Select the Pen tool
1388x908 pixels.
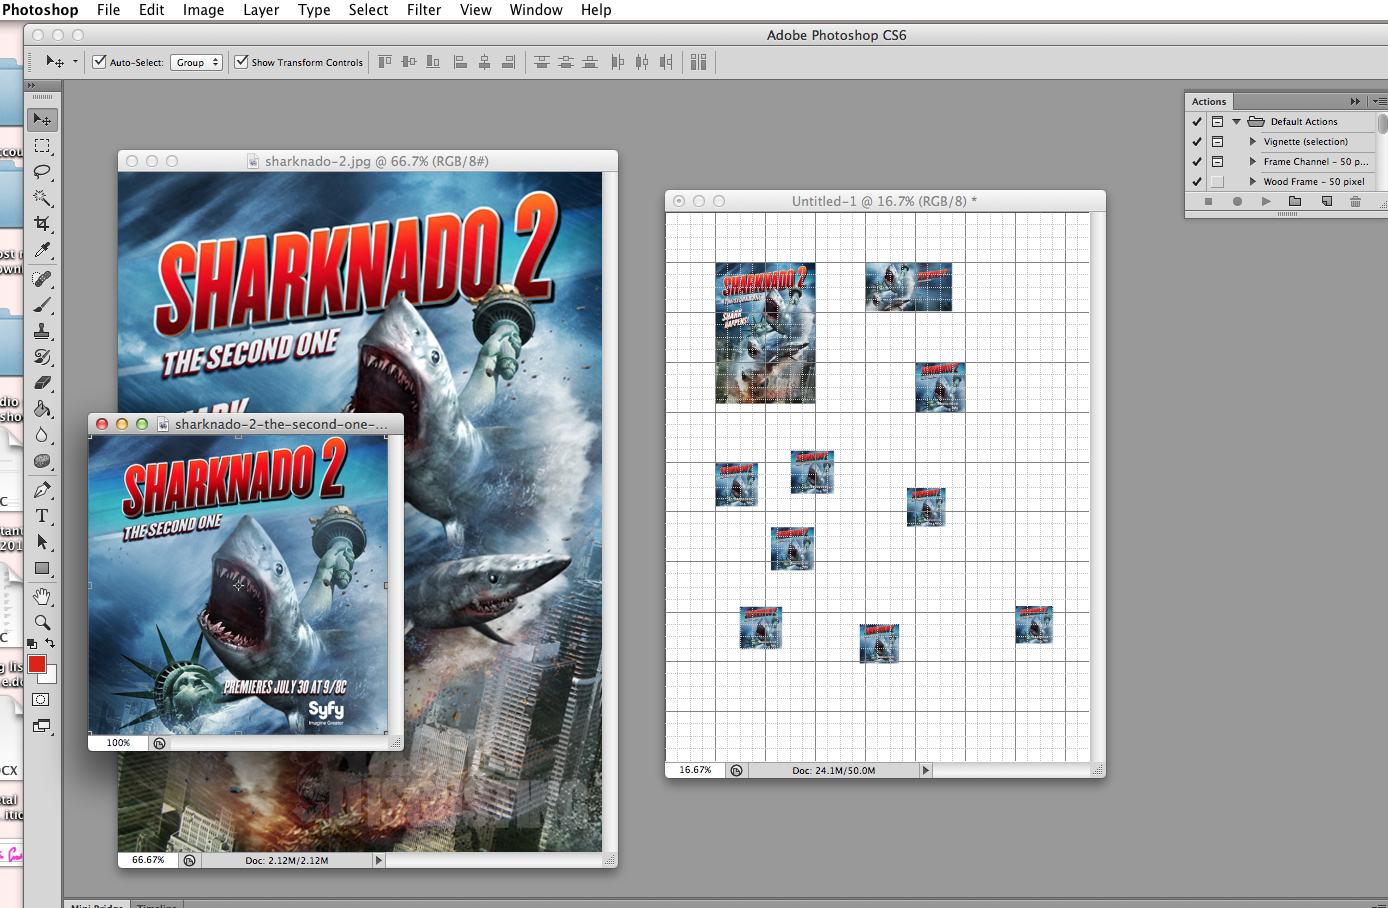point(42,490)
